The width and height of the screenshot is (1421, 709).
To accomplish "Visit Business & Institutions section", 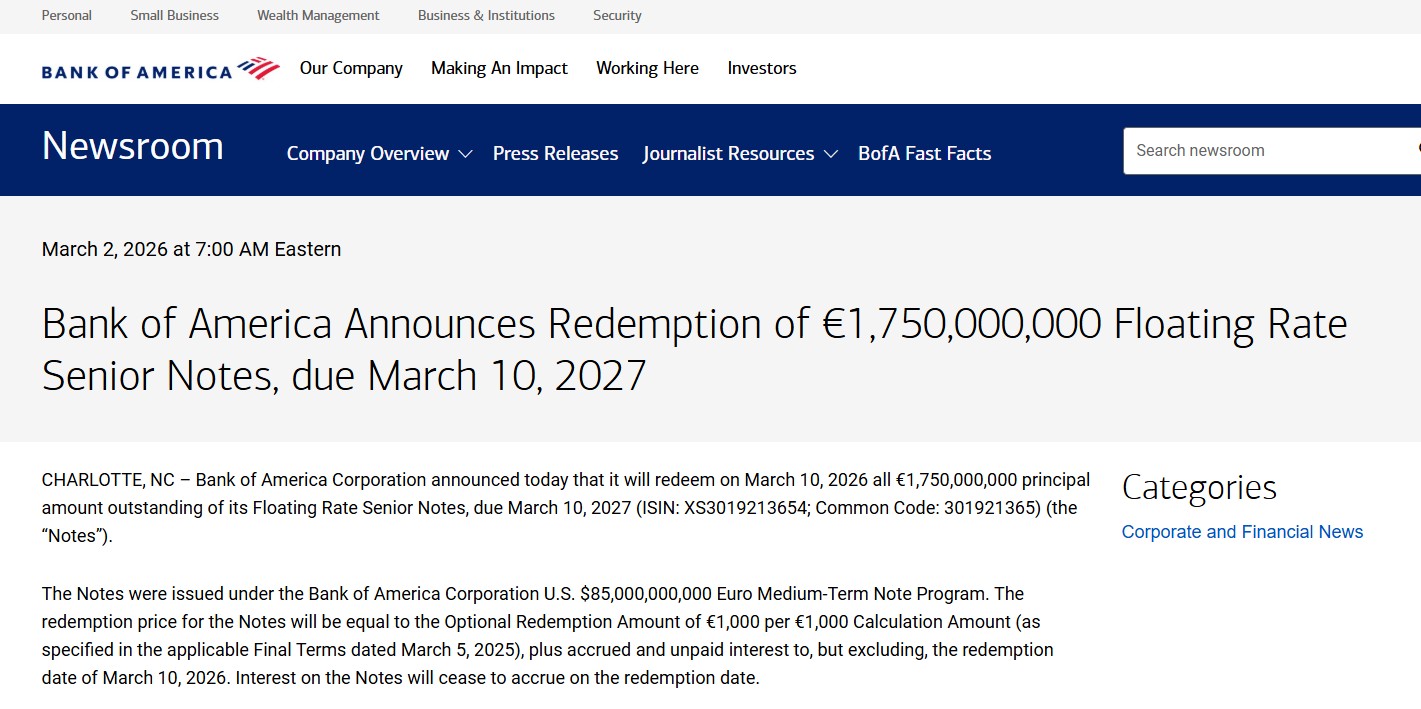I will [486, 16].
